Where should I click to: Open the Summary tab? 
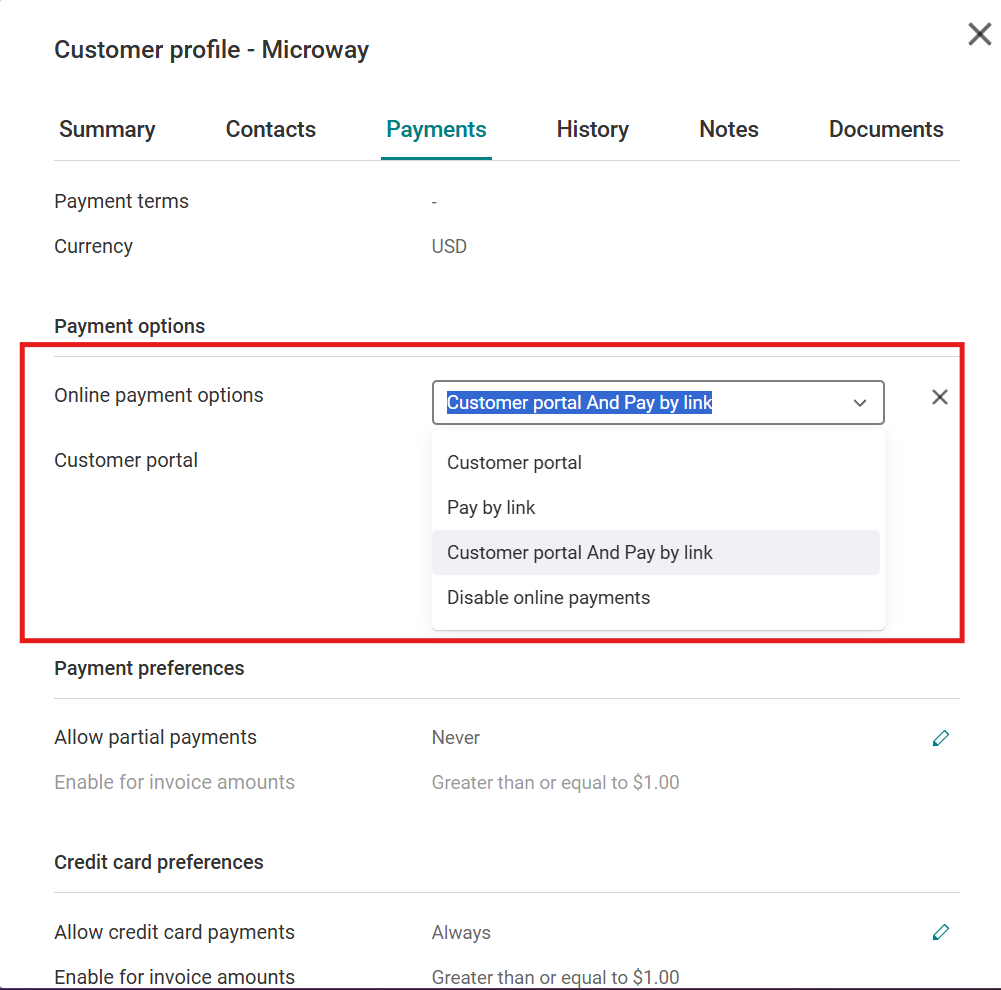[107, 129]
